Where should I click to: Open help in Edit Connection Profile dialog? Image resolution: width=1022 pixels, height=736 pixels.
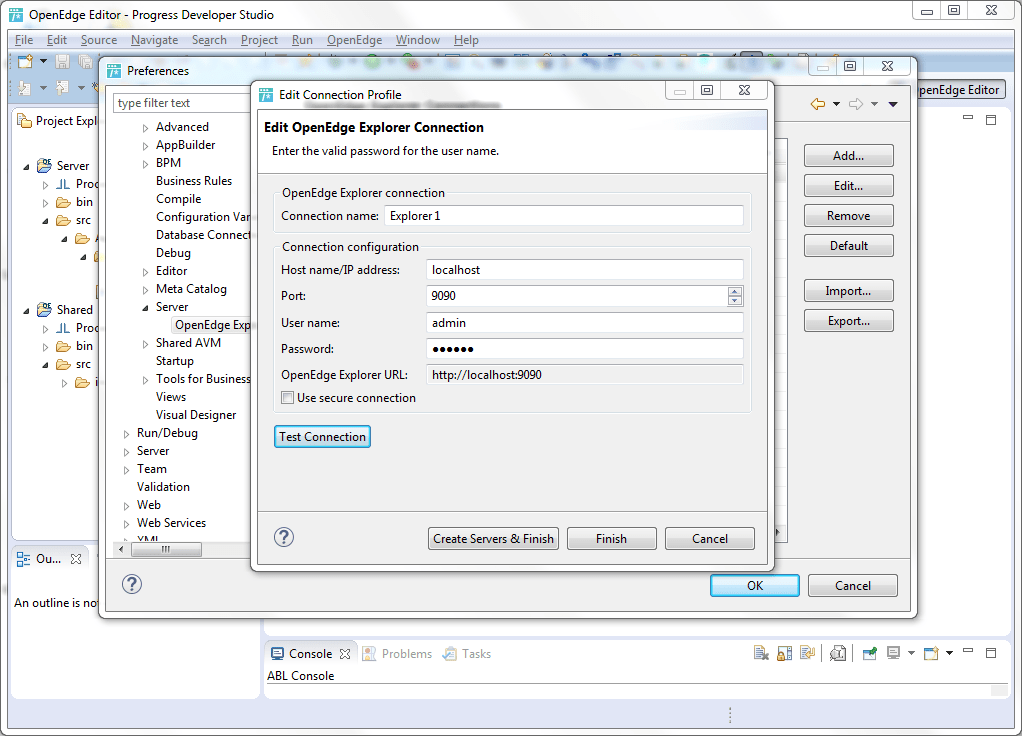pyautogui.click(x=284, y=538)
